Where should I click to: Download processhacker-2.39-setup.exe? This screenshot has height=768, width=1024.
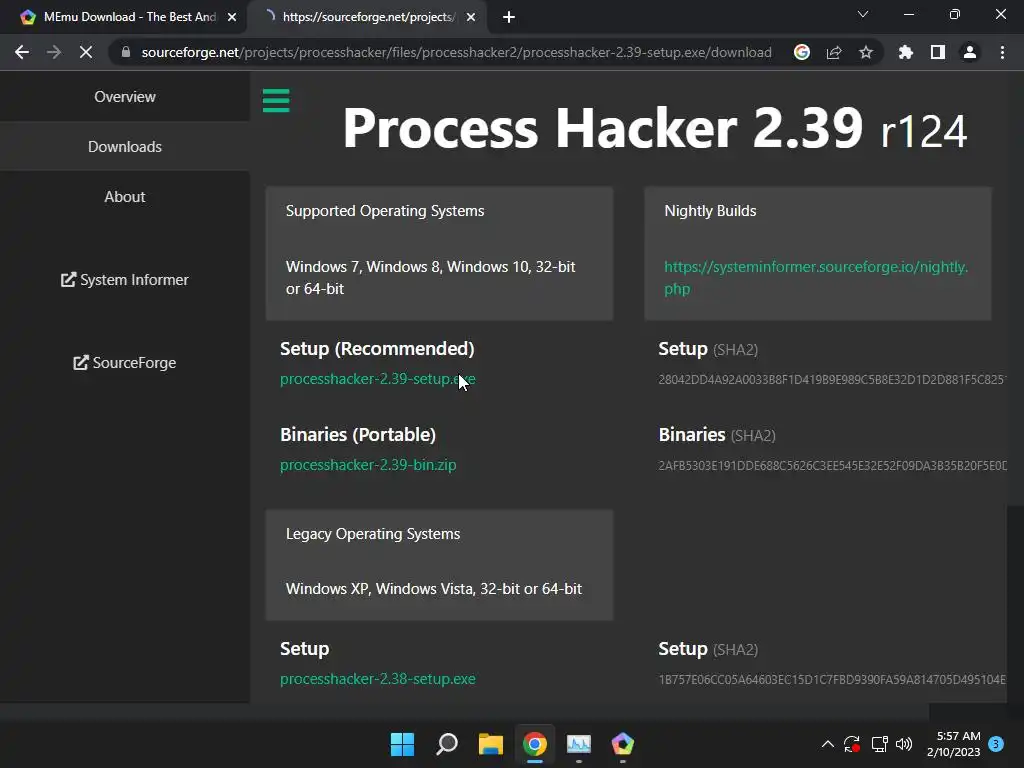377,379
